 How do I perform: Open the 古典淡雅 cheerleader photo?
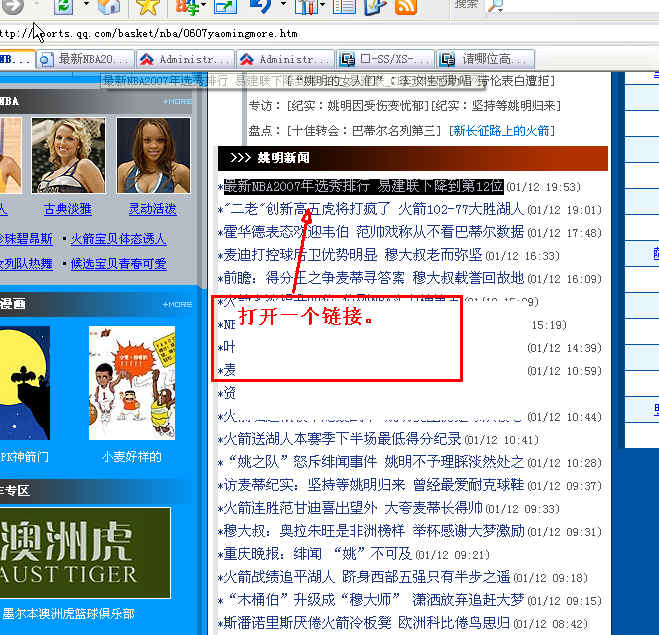click(69, 155)
